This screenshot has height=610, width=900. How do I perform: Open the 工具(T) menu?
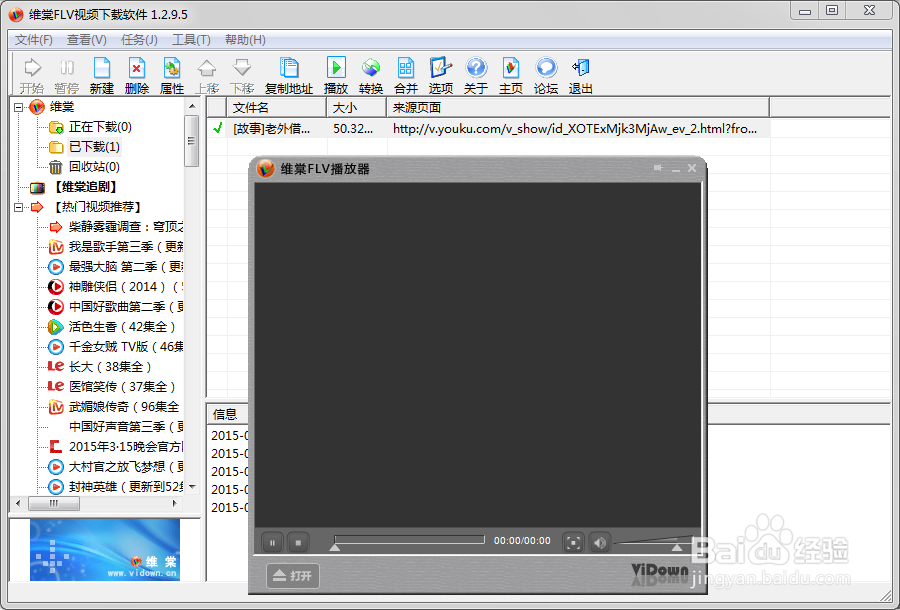pos(191,40)
